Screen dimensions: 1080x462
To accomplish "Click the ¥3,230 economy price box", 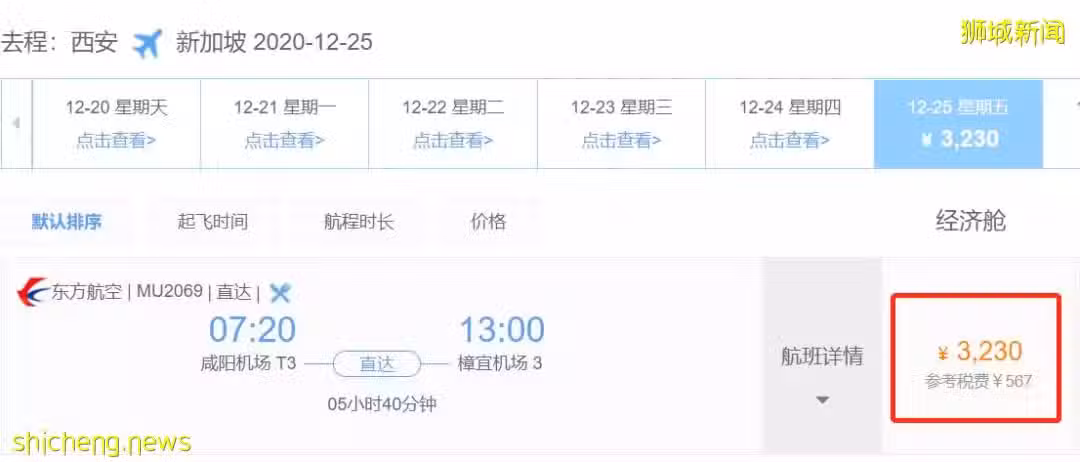I will pyautogui.click(x=976, y=357).
